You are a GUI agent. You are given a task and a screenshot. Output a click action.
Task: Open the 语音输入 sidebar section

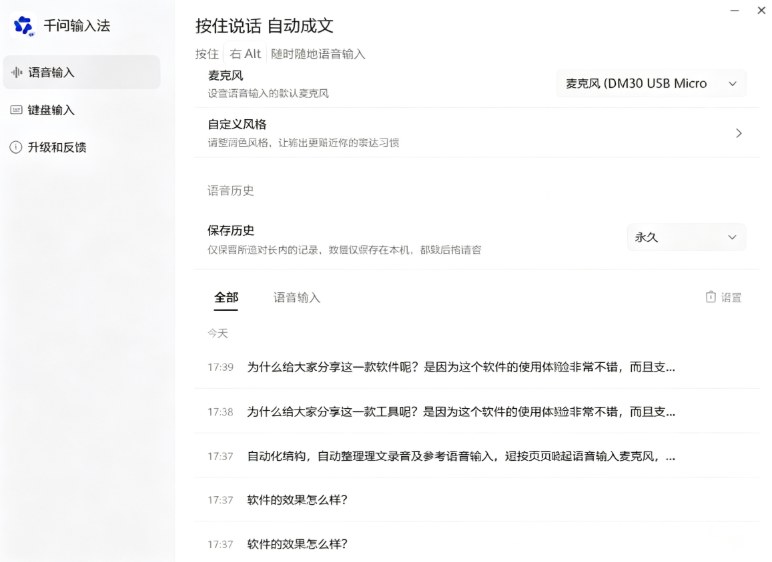tap(82, 72)
